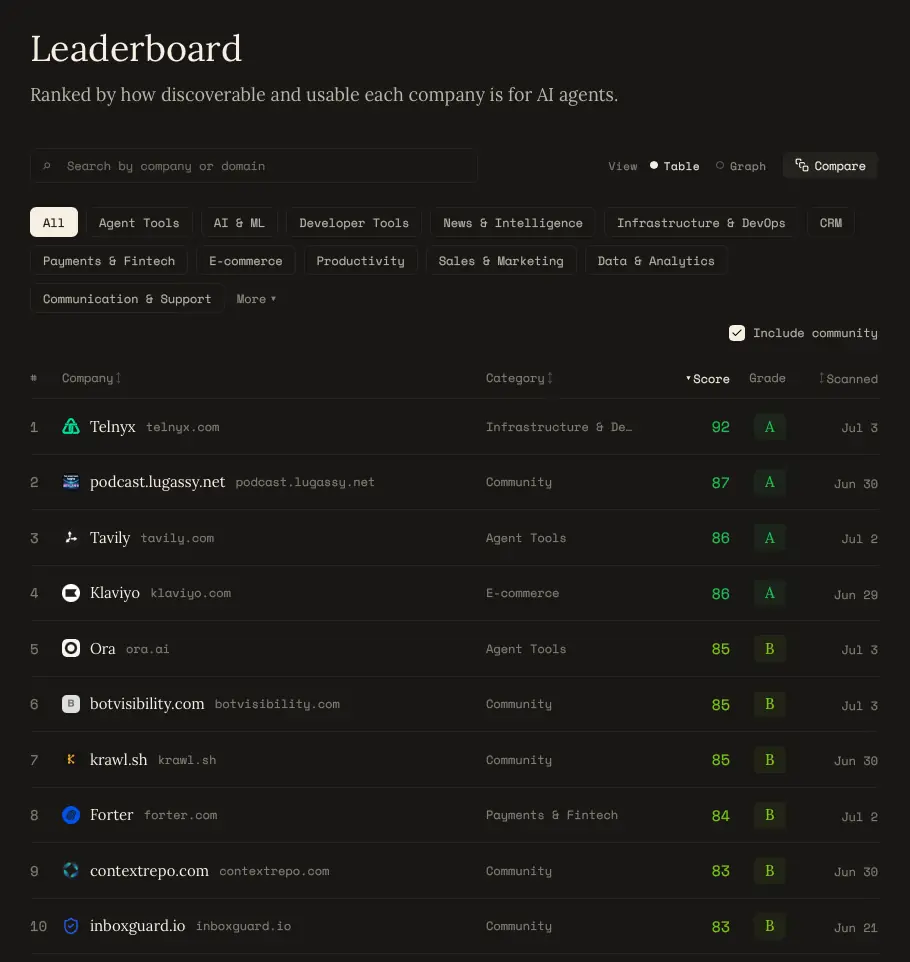Click the score 92 for Telnyx

point(720,427)
